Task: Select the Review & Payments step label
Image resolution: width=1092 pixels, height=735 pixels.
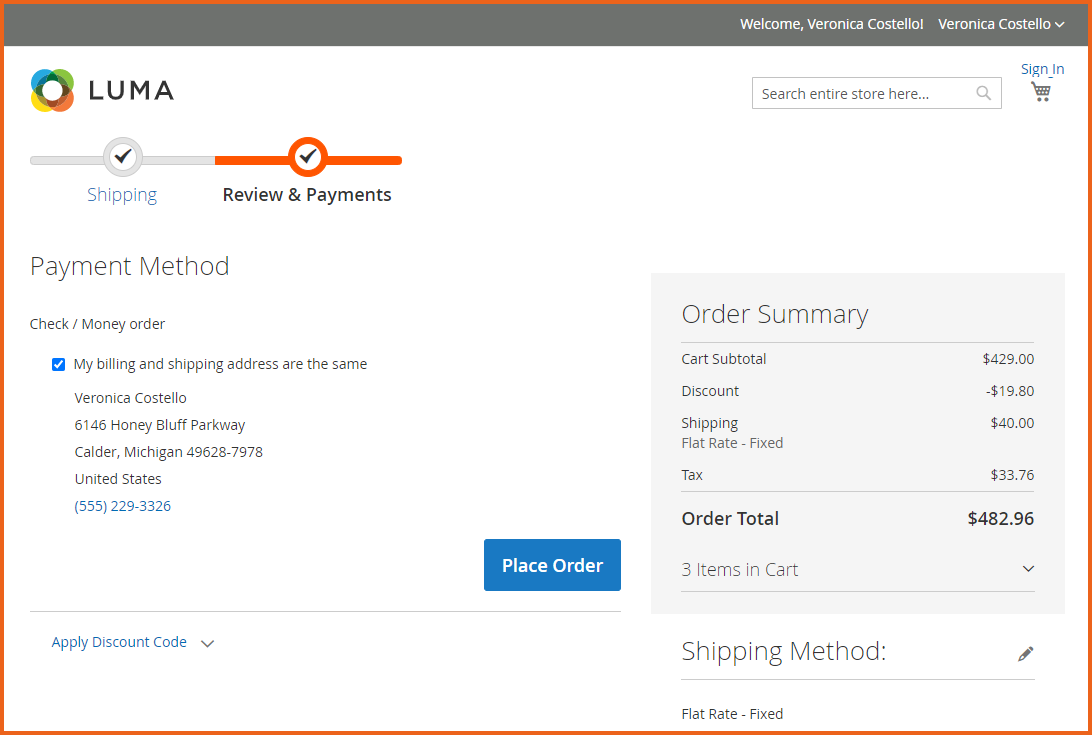Action: 307,194
